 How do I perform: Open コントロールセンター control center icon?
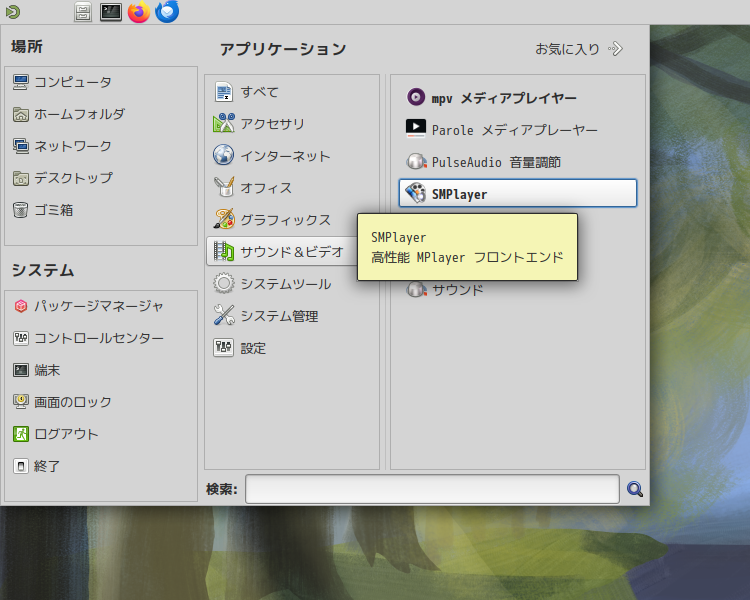[21, 338]
